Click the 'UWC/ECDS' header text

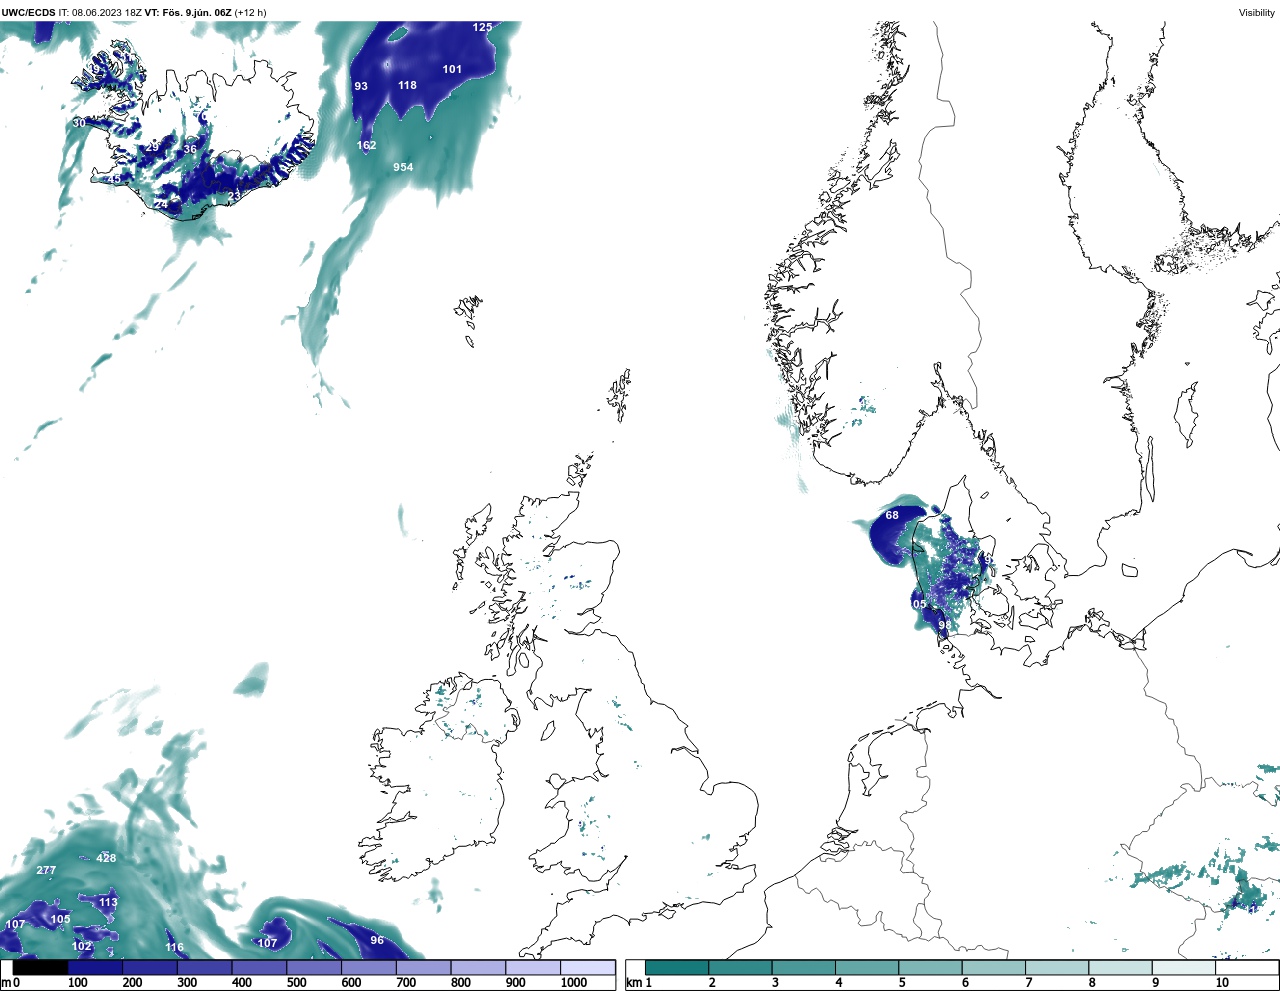pos(28,13)
